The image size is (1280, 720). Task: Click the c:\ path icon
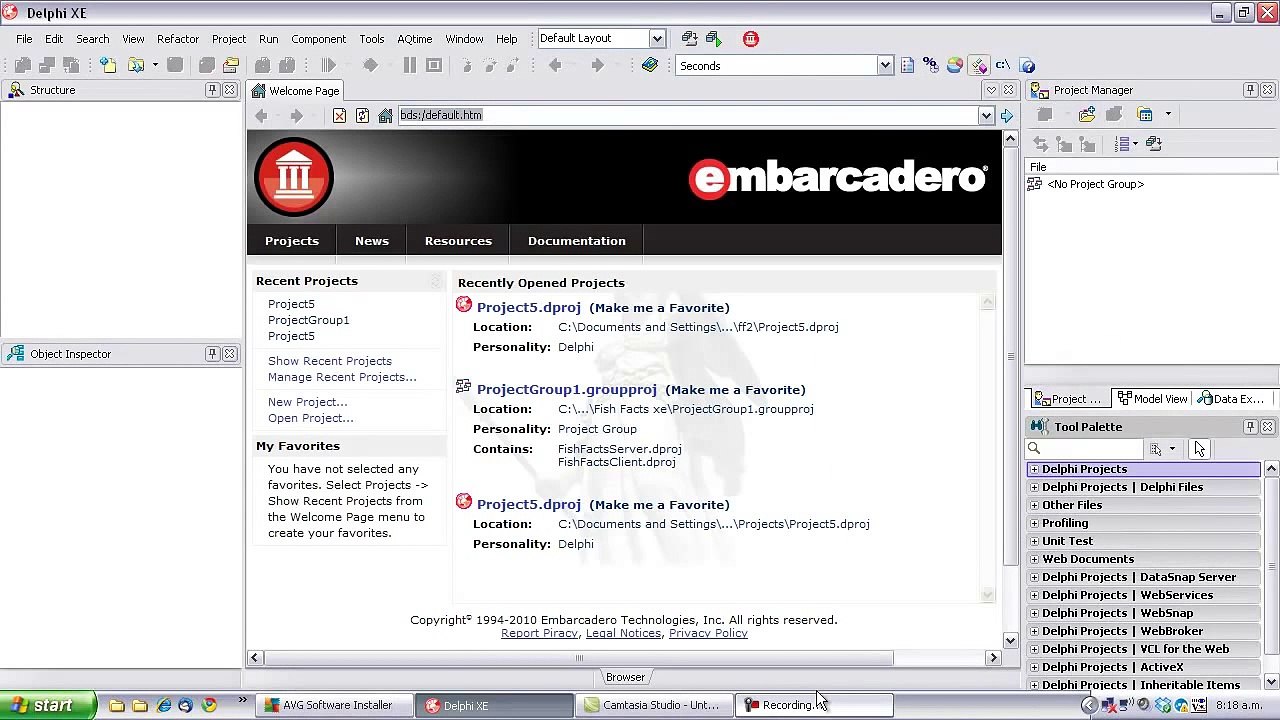tap(1003, 65)
